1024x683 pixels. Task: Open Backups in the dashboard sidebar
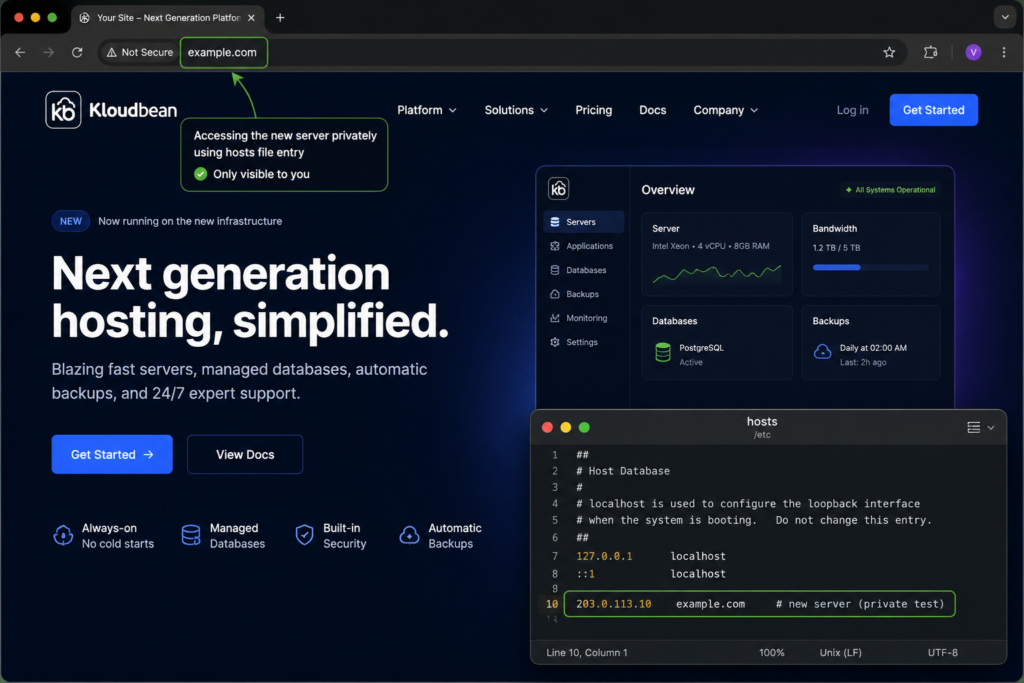pyautogui.click(x=583, y=294)
